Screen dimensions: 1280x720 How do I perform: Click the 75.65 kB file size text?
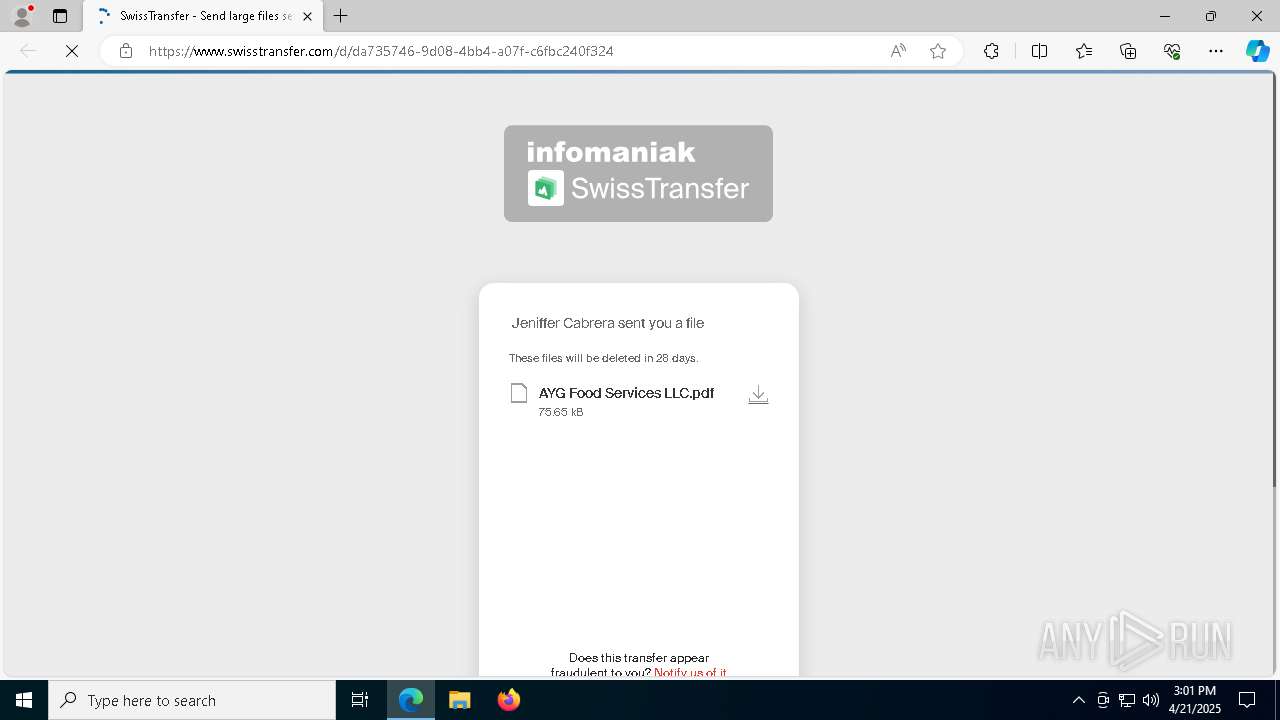pyautogui.click(x=561, y=412)
